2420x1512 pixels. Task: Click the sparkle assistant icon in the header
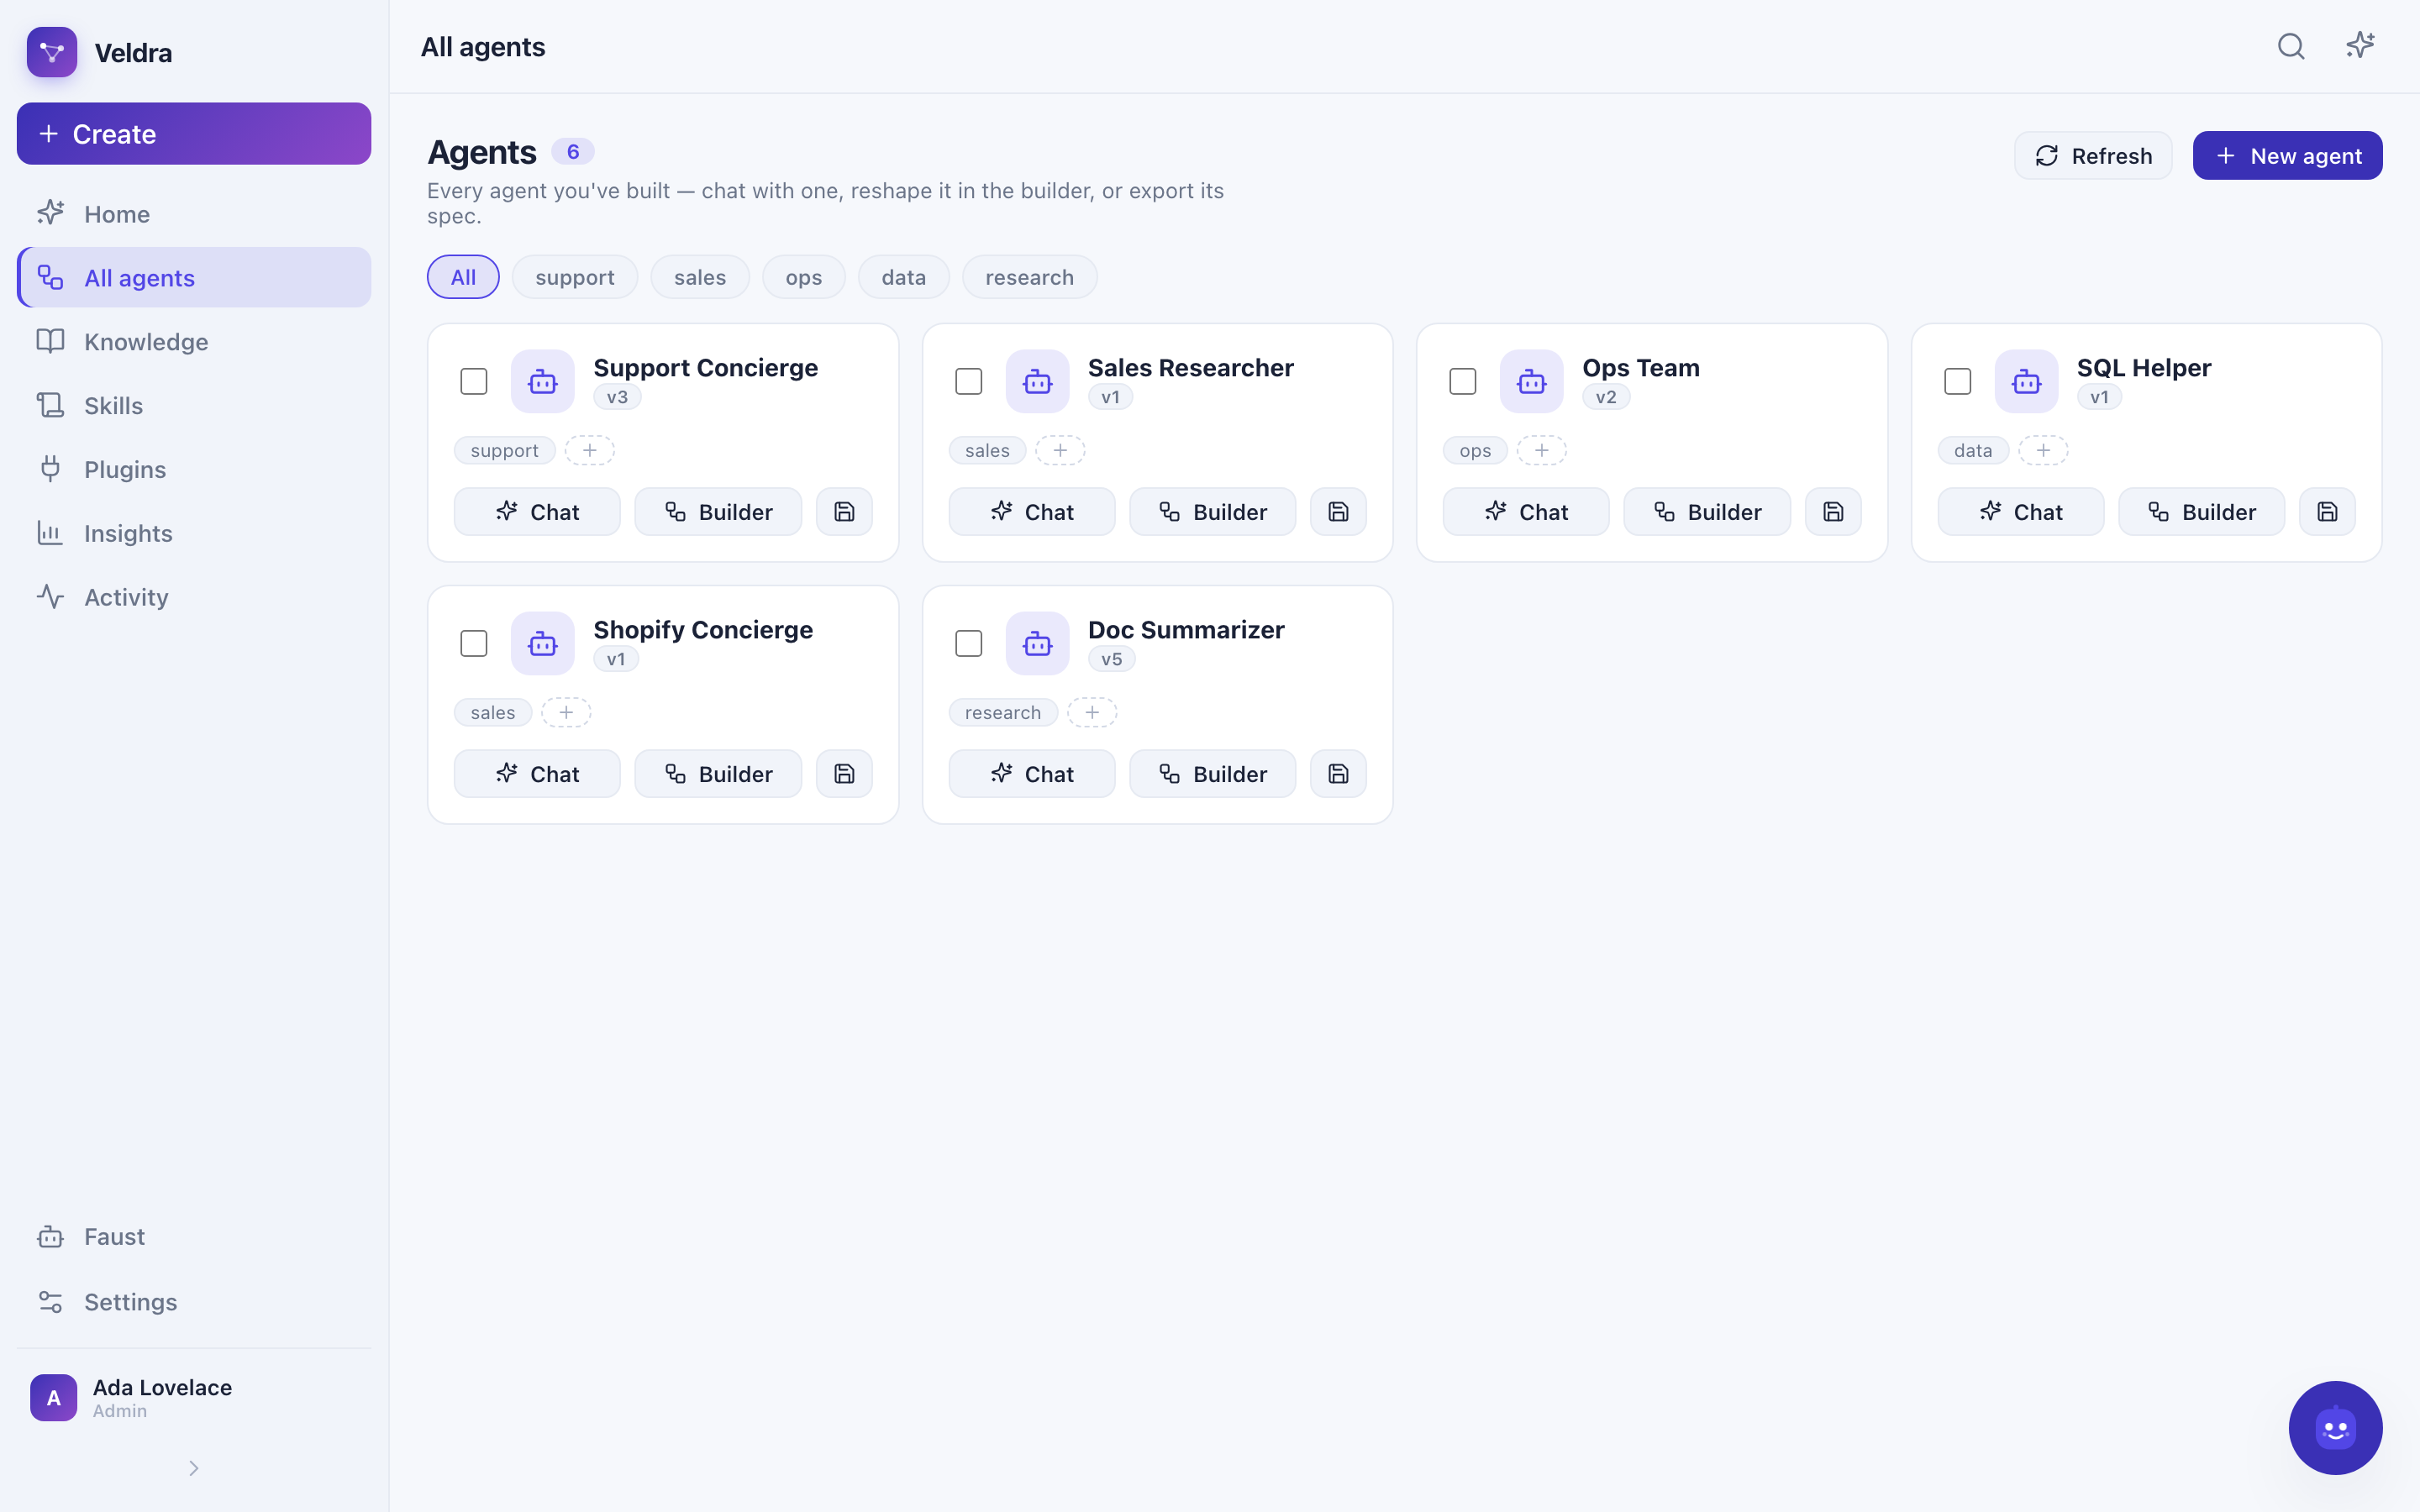point(2360,46)
